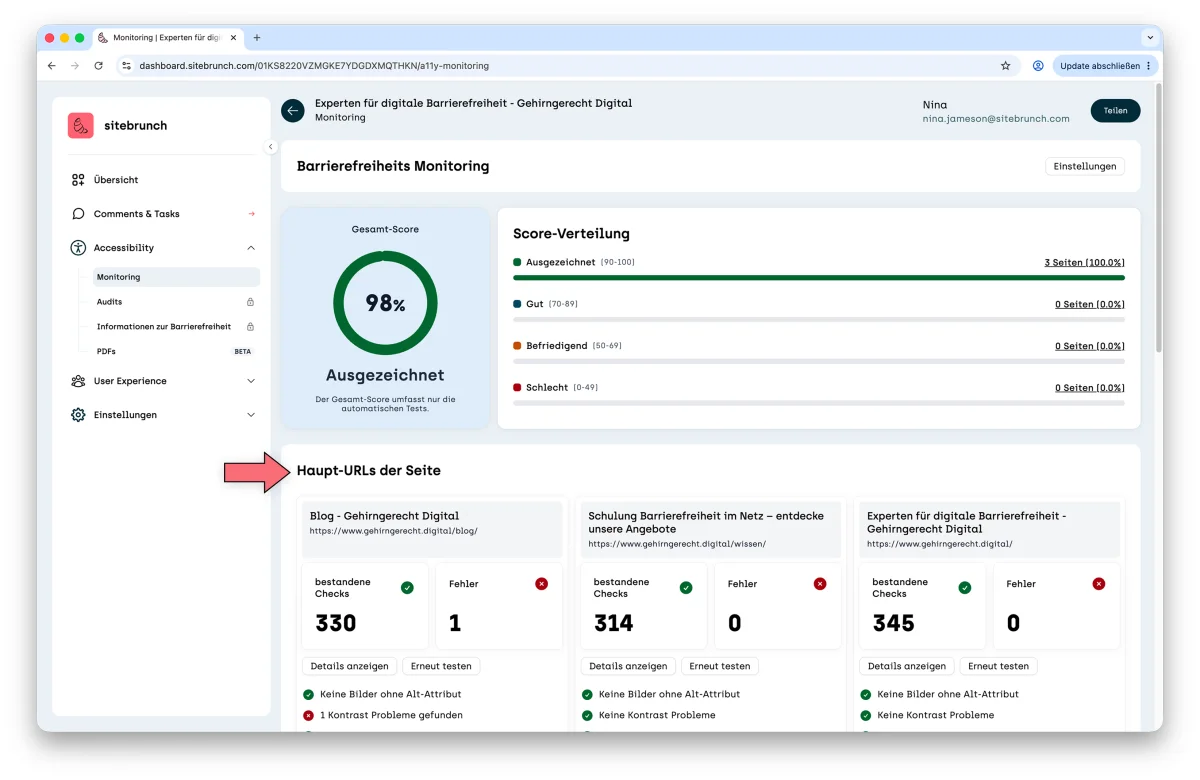Click the Ausgezeichnet green progress bar

(x=819, y=277)
